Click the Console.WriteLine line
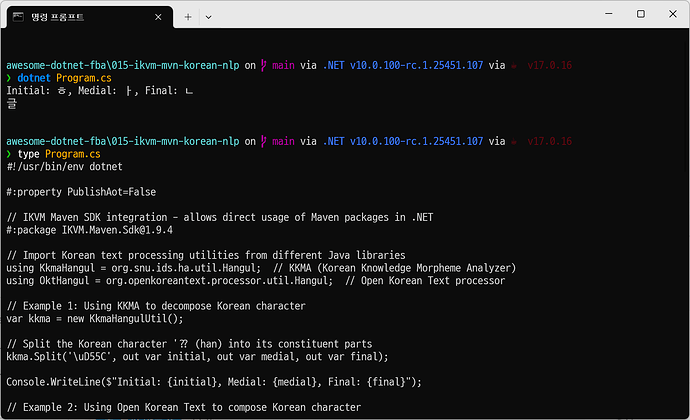The height and width of the screenshot is (420, 690). click(214, 382)
